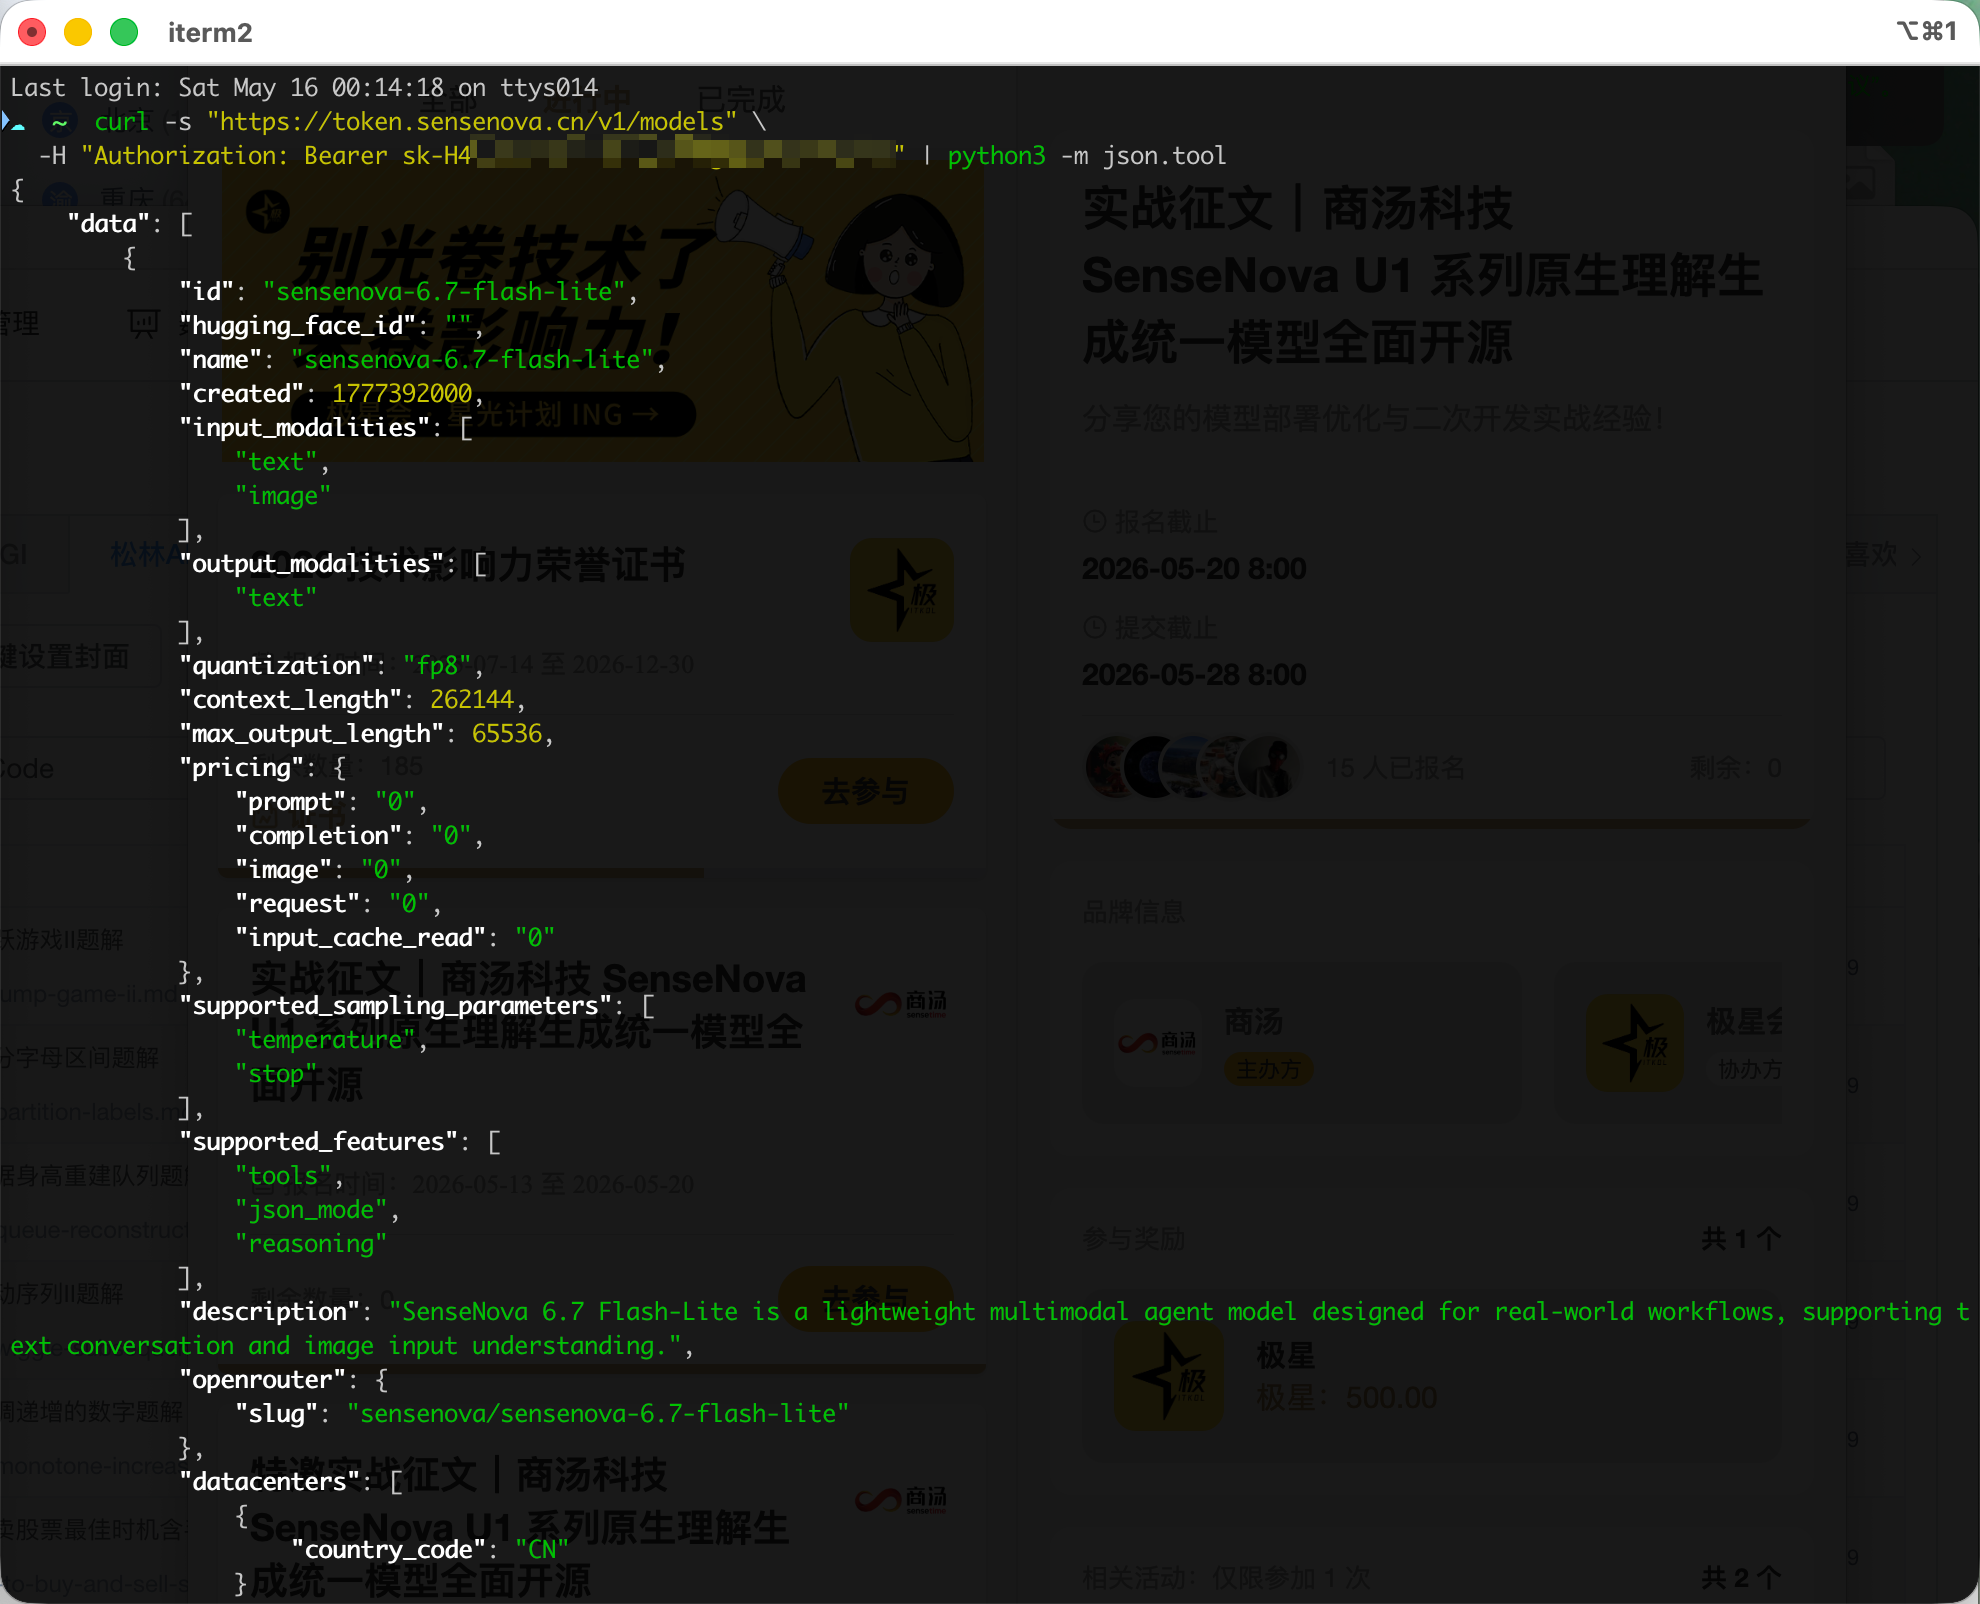
Task: Click the "data" key
Action: (108, 224)
